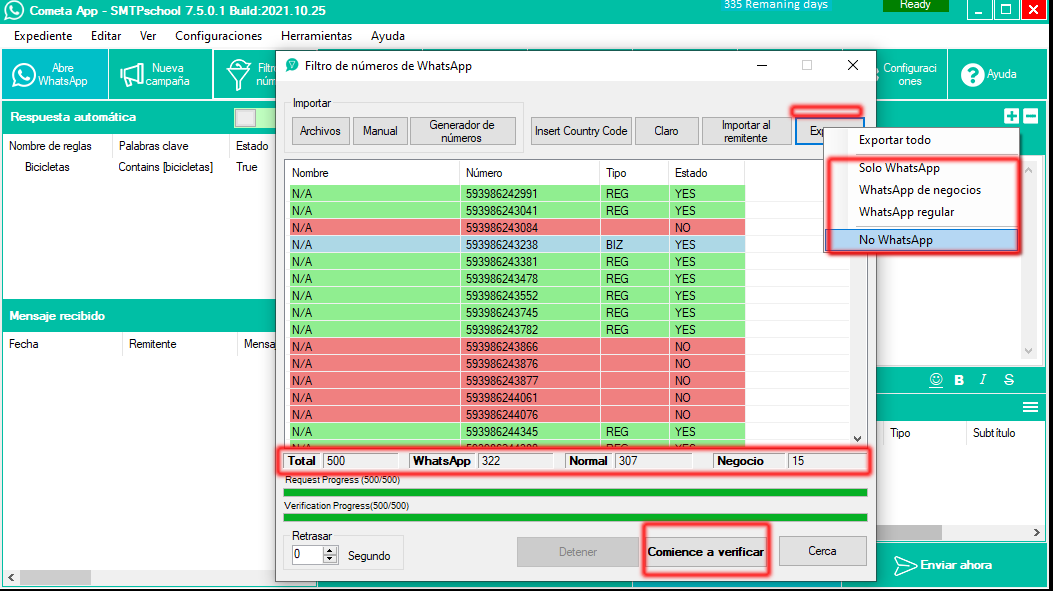Select the row with number 593986242991
This screenshot has height=591, width=1053.
click(x=516, y=193)
